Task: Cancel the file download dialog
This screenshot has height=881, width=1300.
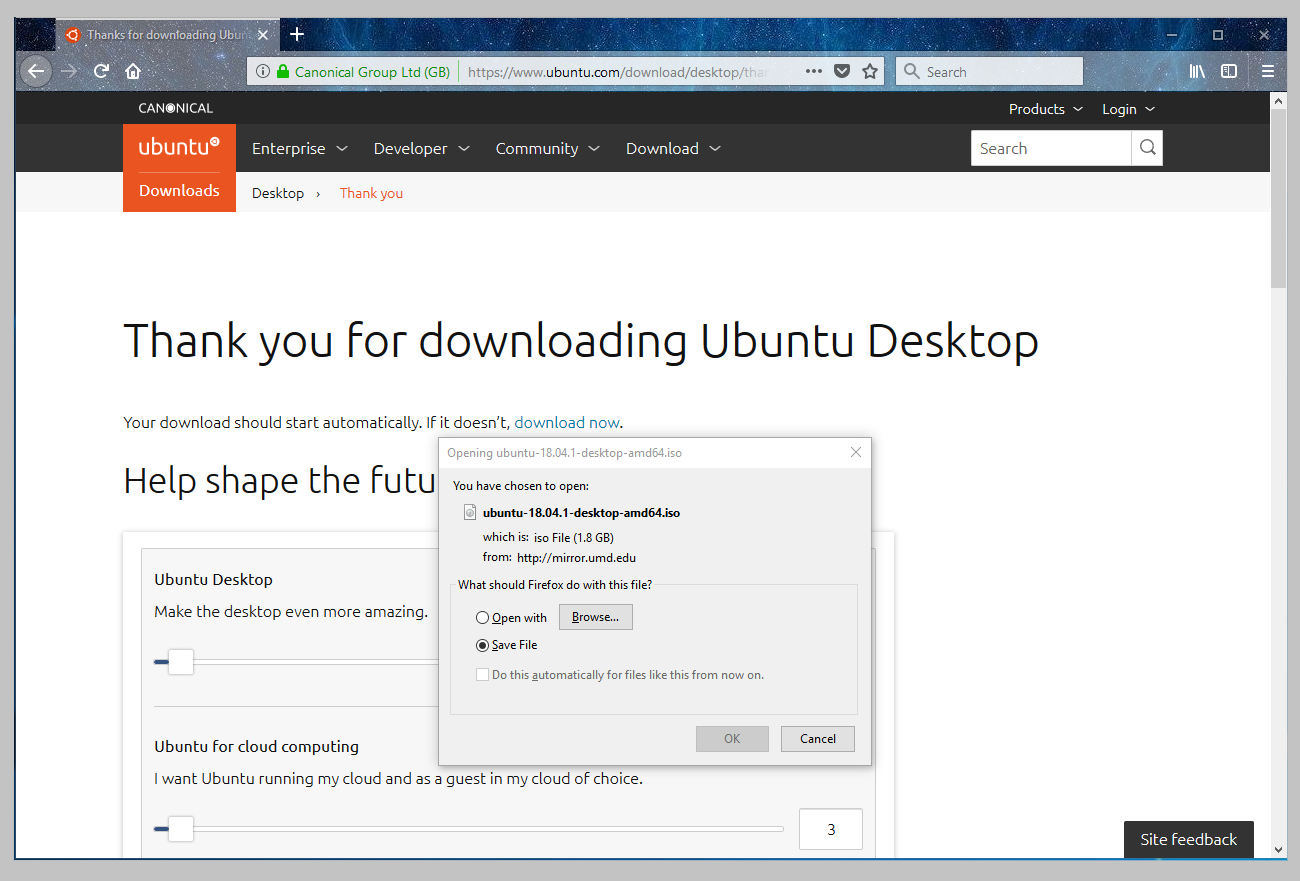Action: pyautogui.click(x=818, y=739)
